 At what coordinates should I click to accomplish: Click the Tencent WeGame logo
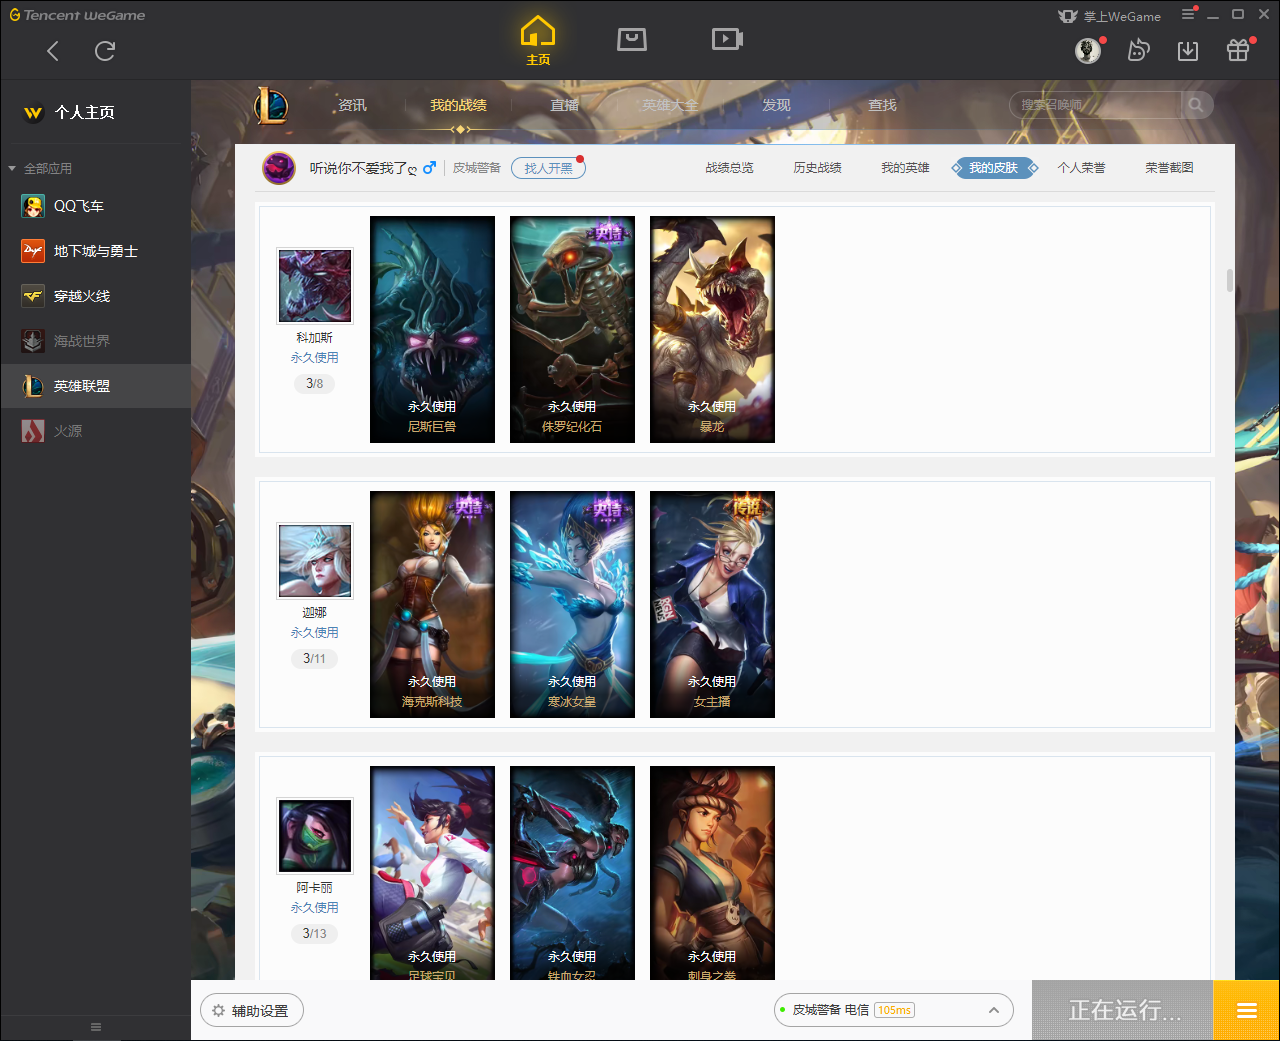78,15
